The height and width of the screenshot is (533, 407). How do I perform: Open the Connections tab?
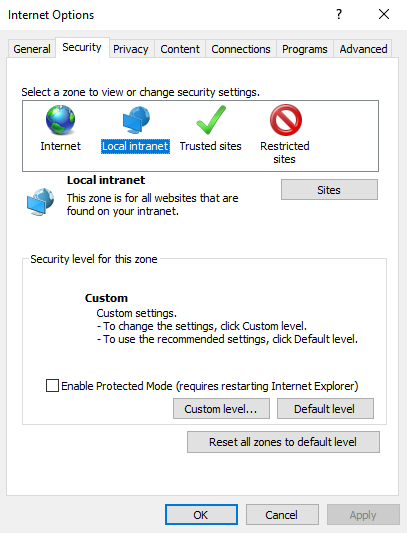[x=241, y=49]
